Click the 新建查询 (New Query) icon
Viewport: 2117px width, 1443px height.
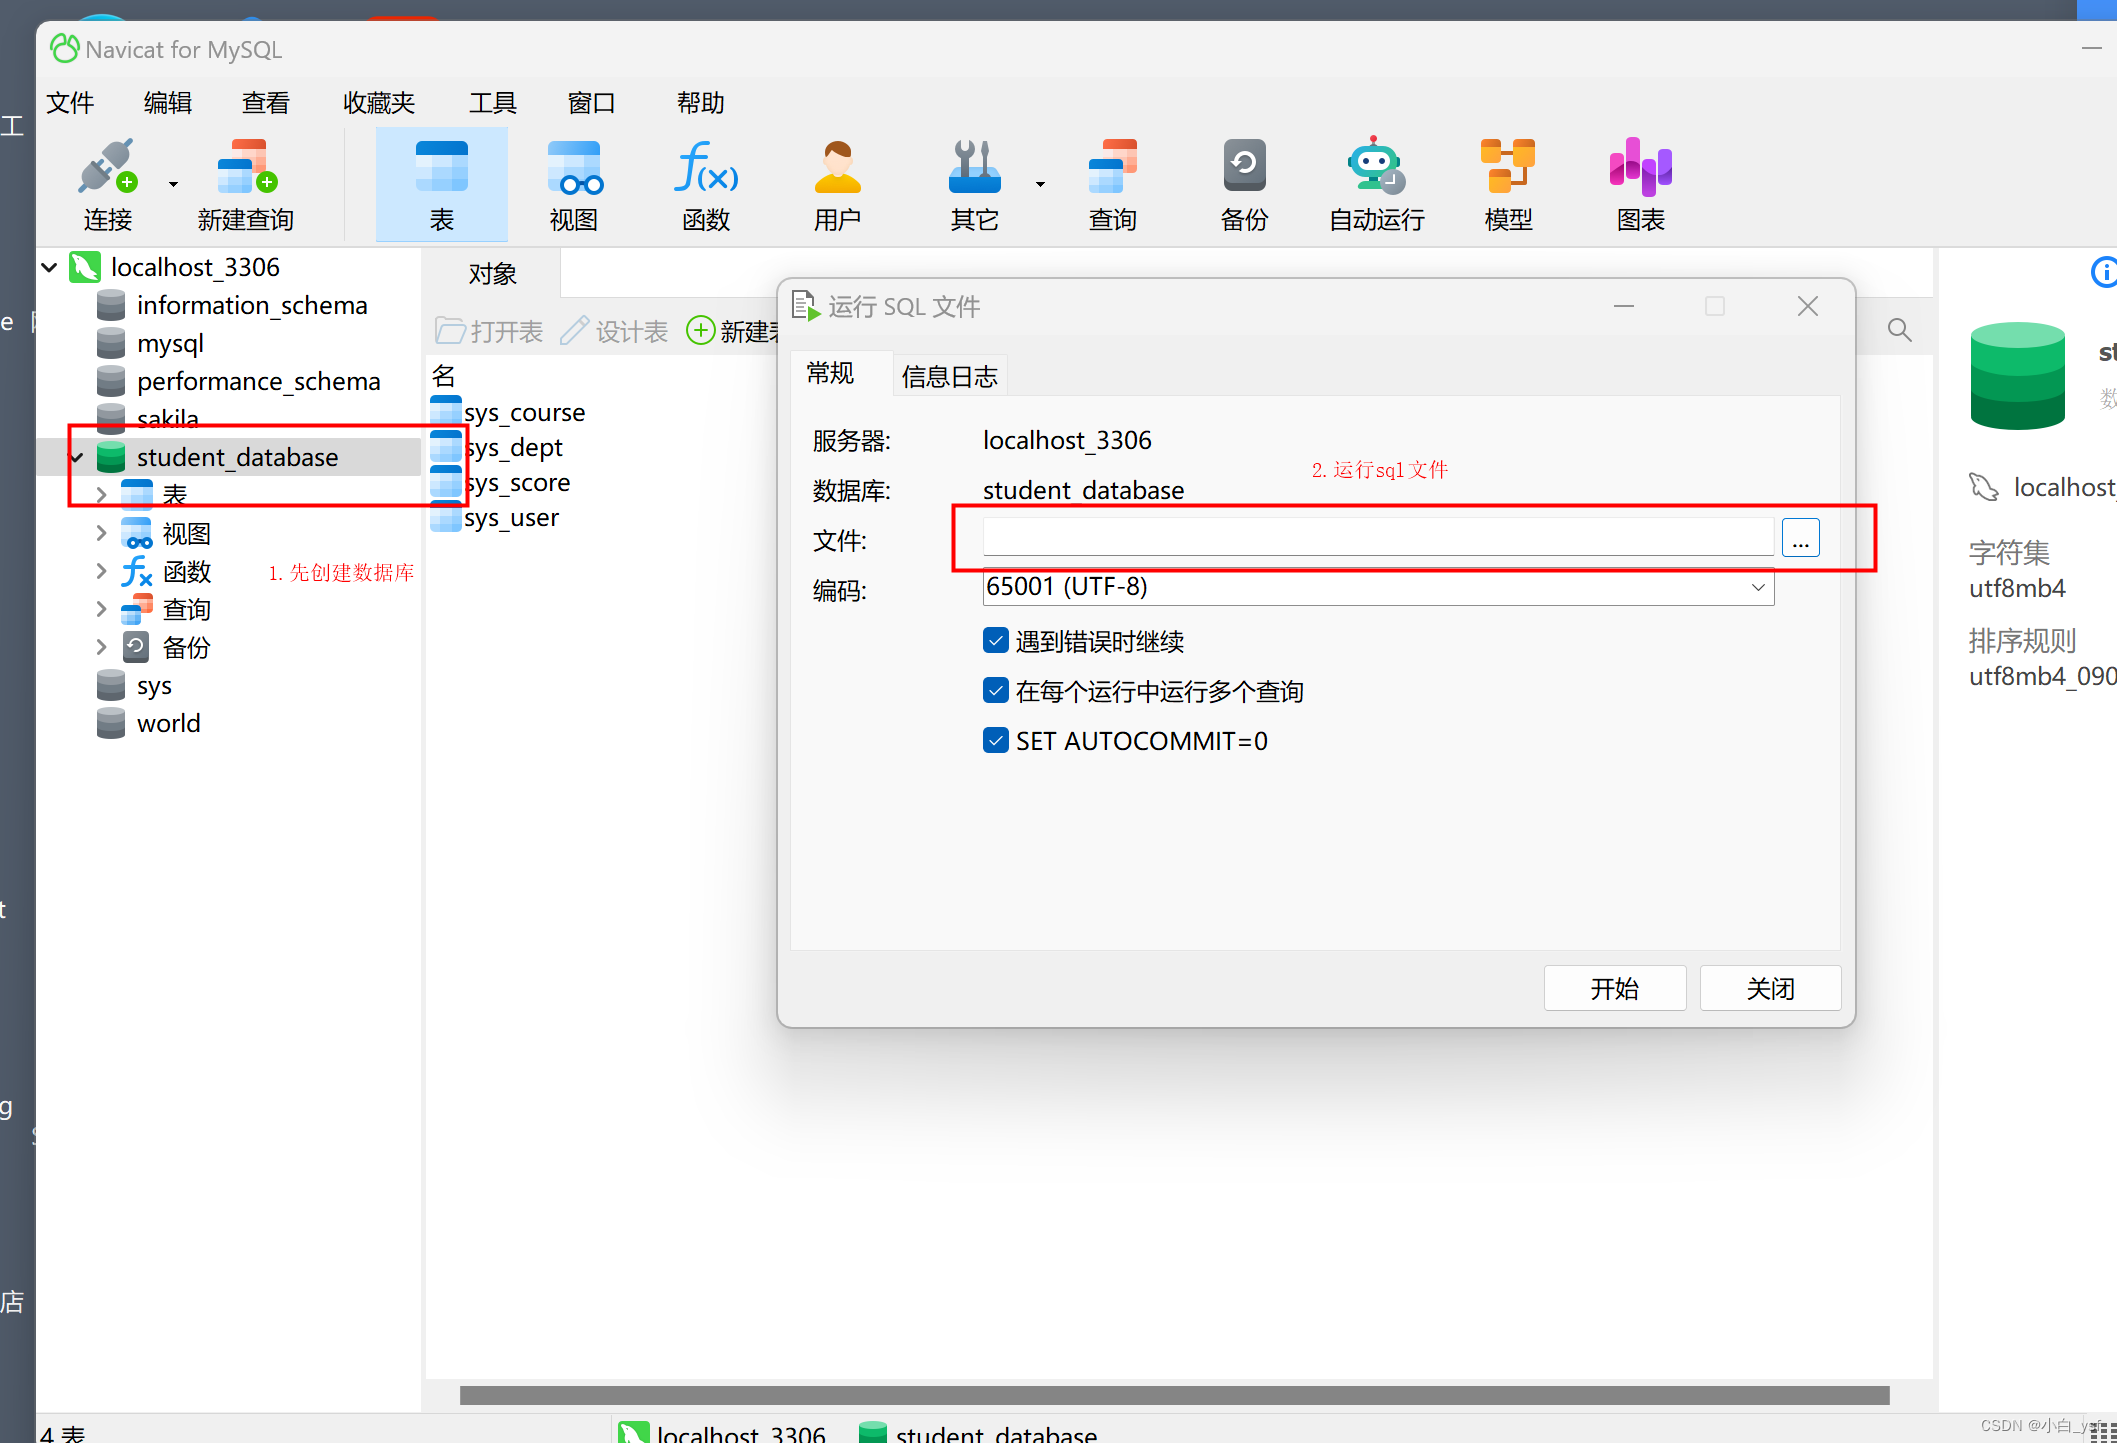click(x=244, y=184)
